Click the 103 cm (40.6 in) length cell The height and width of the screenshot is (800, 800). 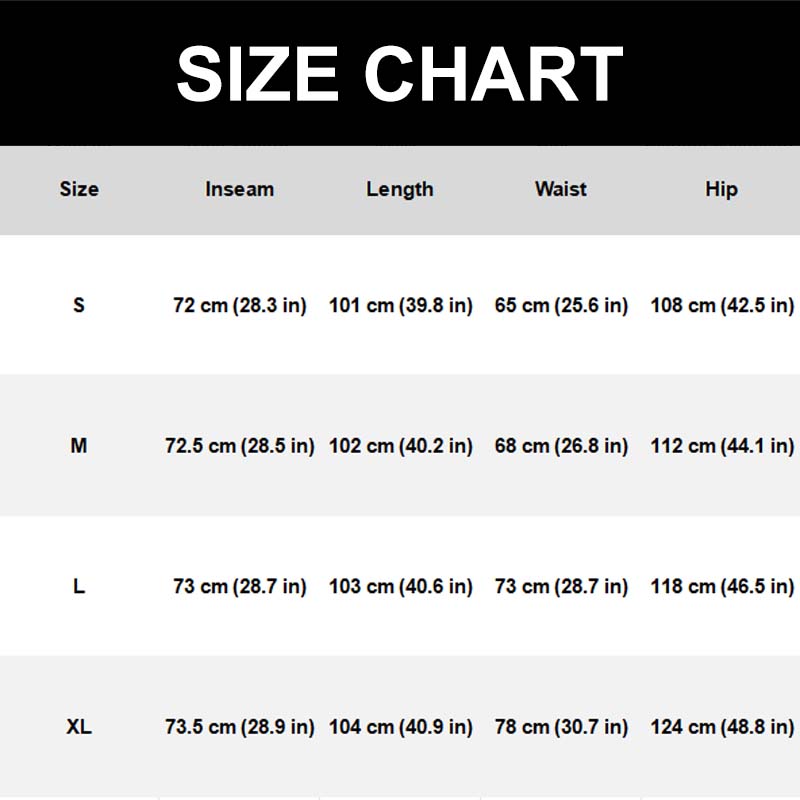pyautogui.click(x=401, y=586)
